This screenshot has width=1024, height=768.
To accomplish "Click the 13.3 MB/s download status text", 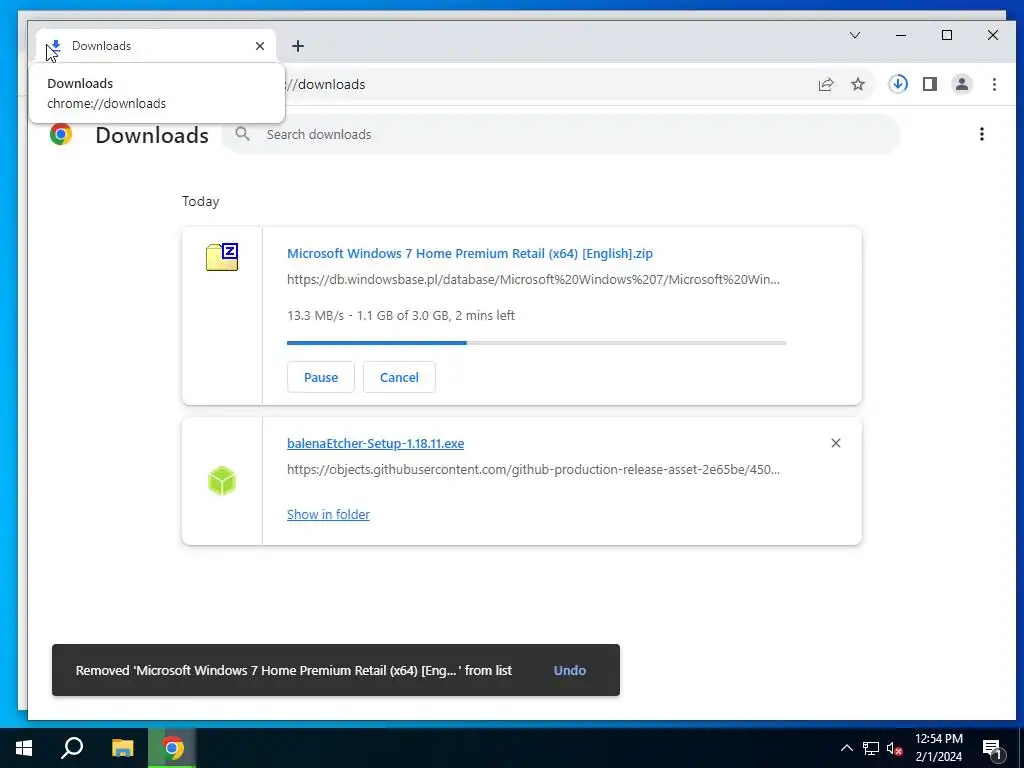I will pos(401,315).
